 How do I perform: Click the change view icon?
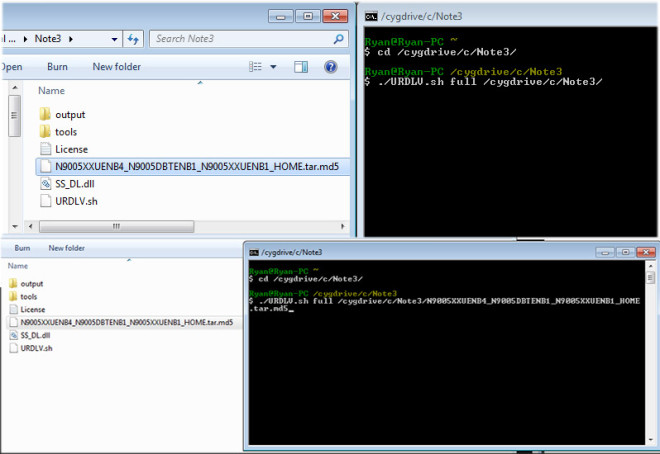pyautogui.click(x=255, y=66)
